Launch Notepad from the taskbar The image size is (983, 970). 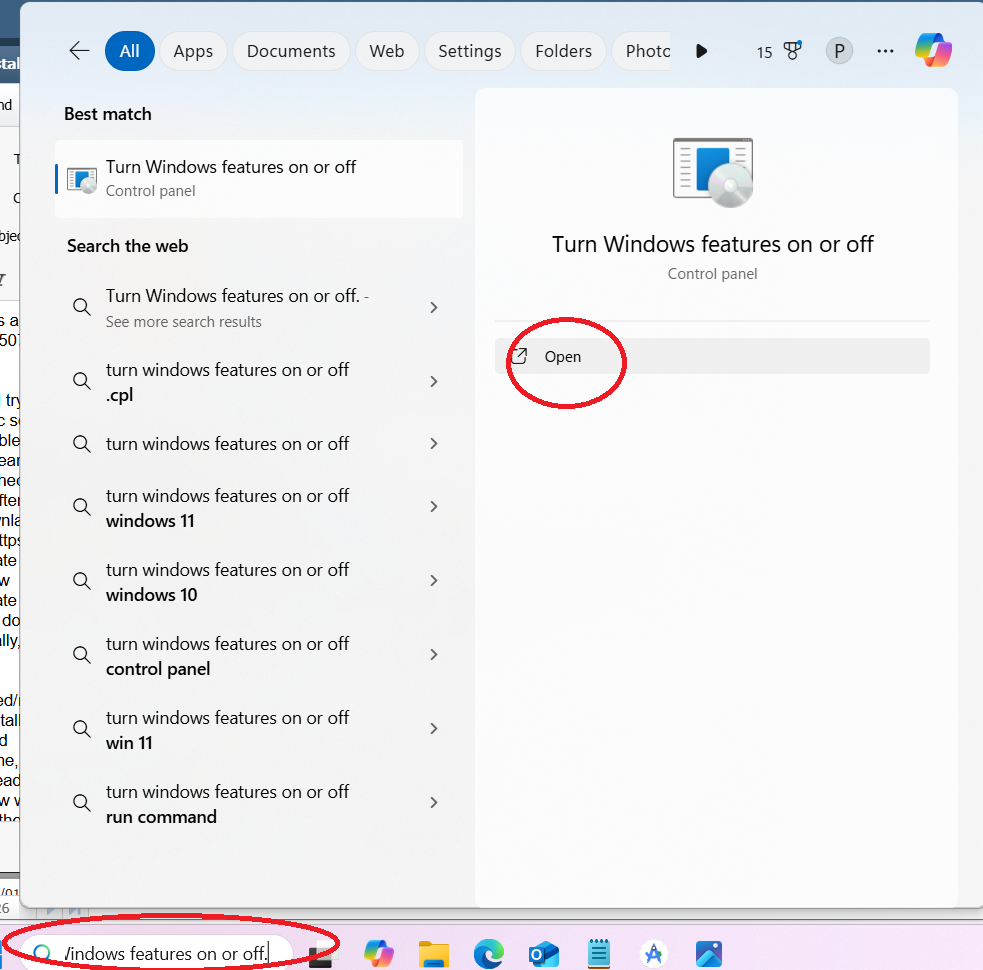(x=598, y=954)
